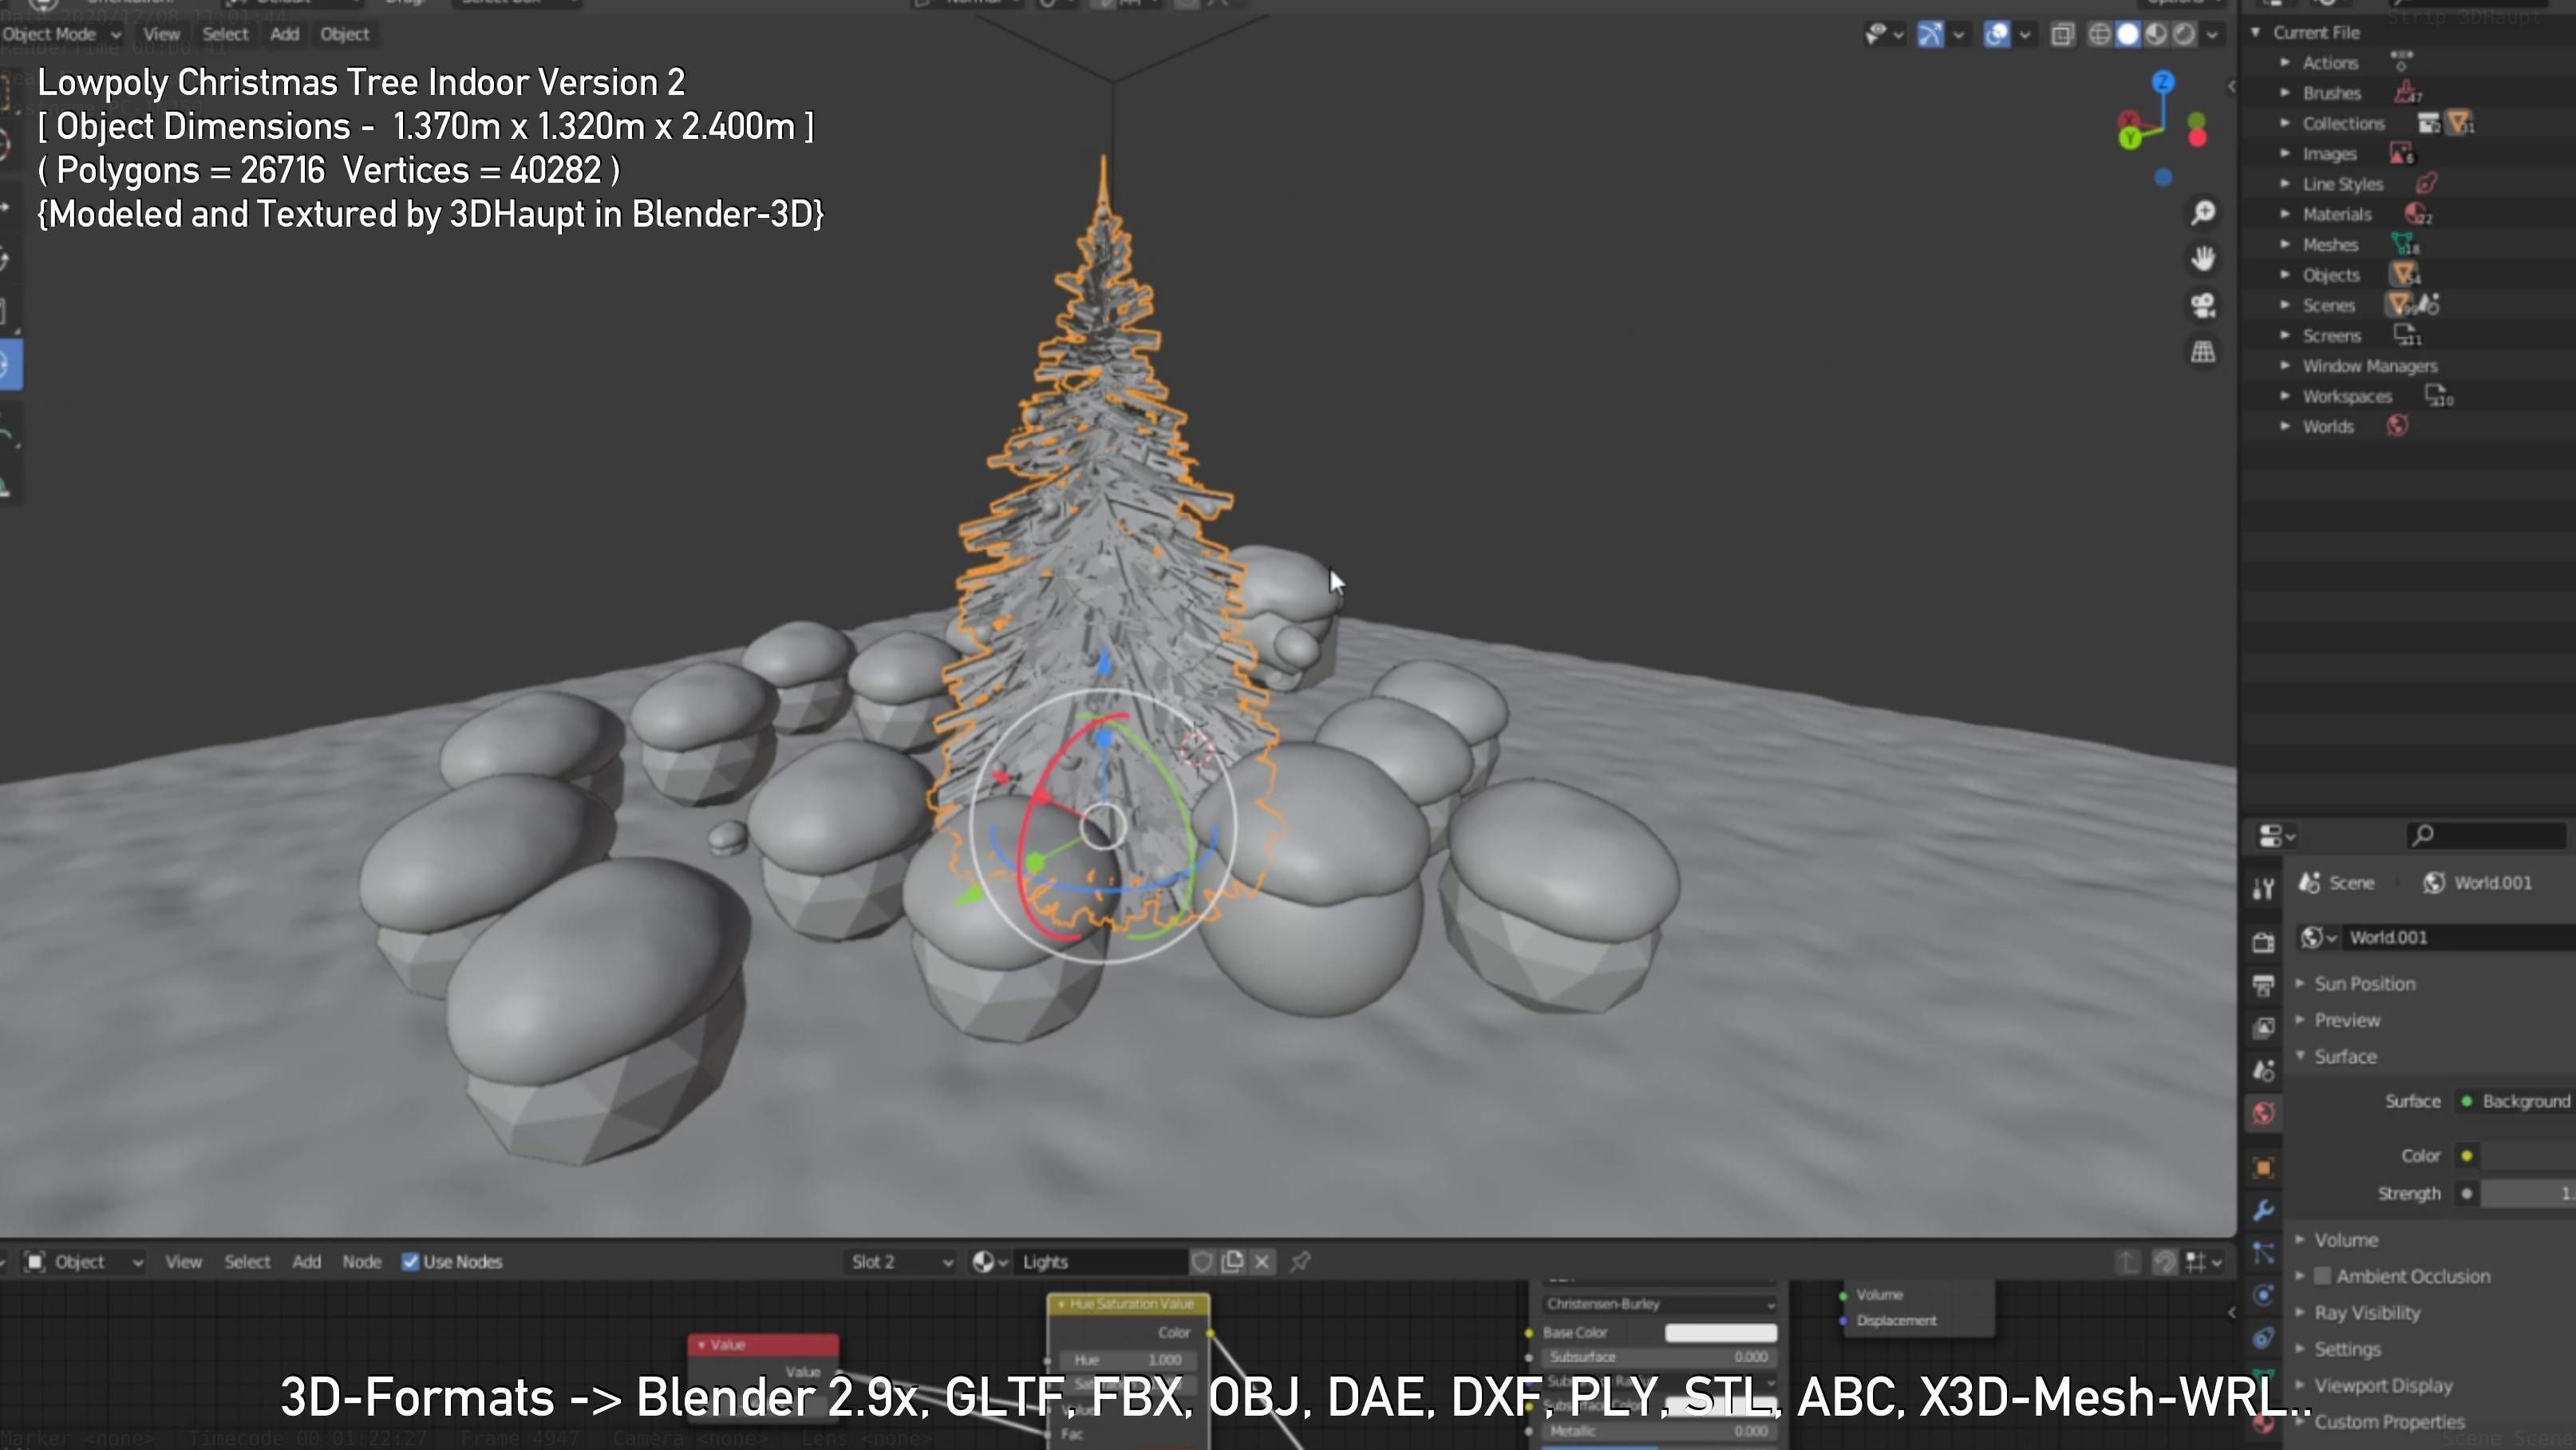Screen dimensions: 2576x1450
Task: Open the Object properties tab
Action: [2263, 1167]
